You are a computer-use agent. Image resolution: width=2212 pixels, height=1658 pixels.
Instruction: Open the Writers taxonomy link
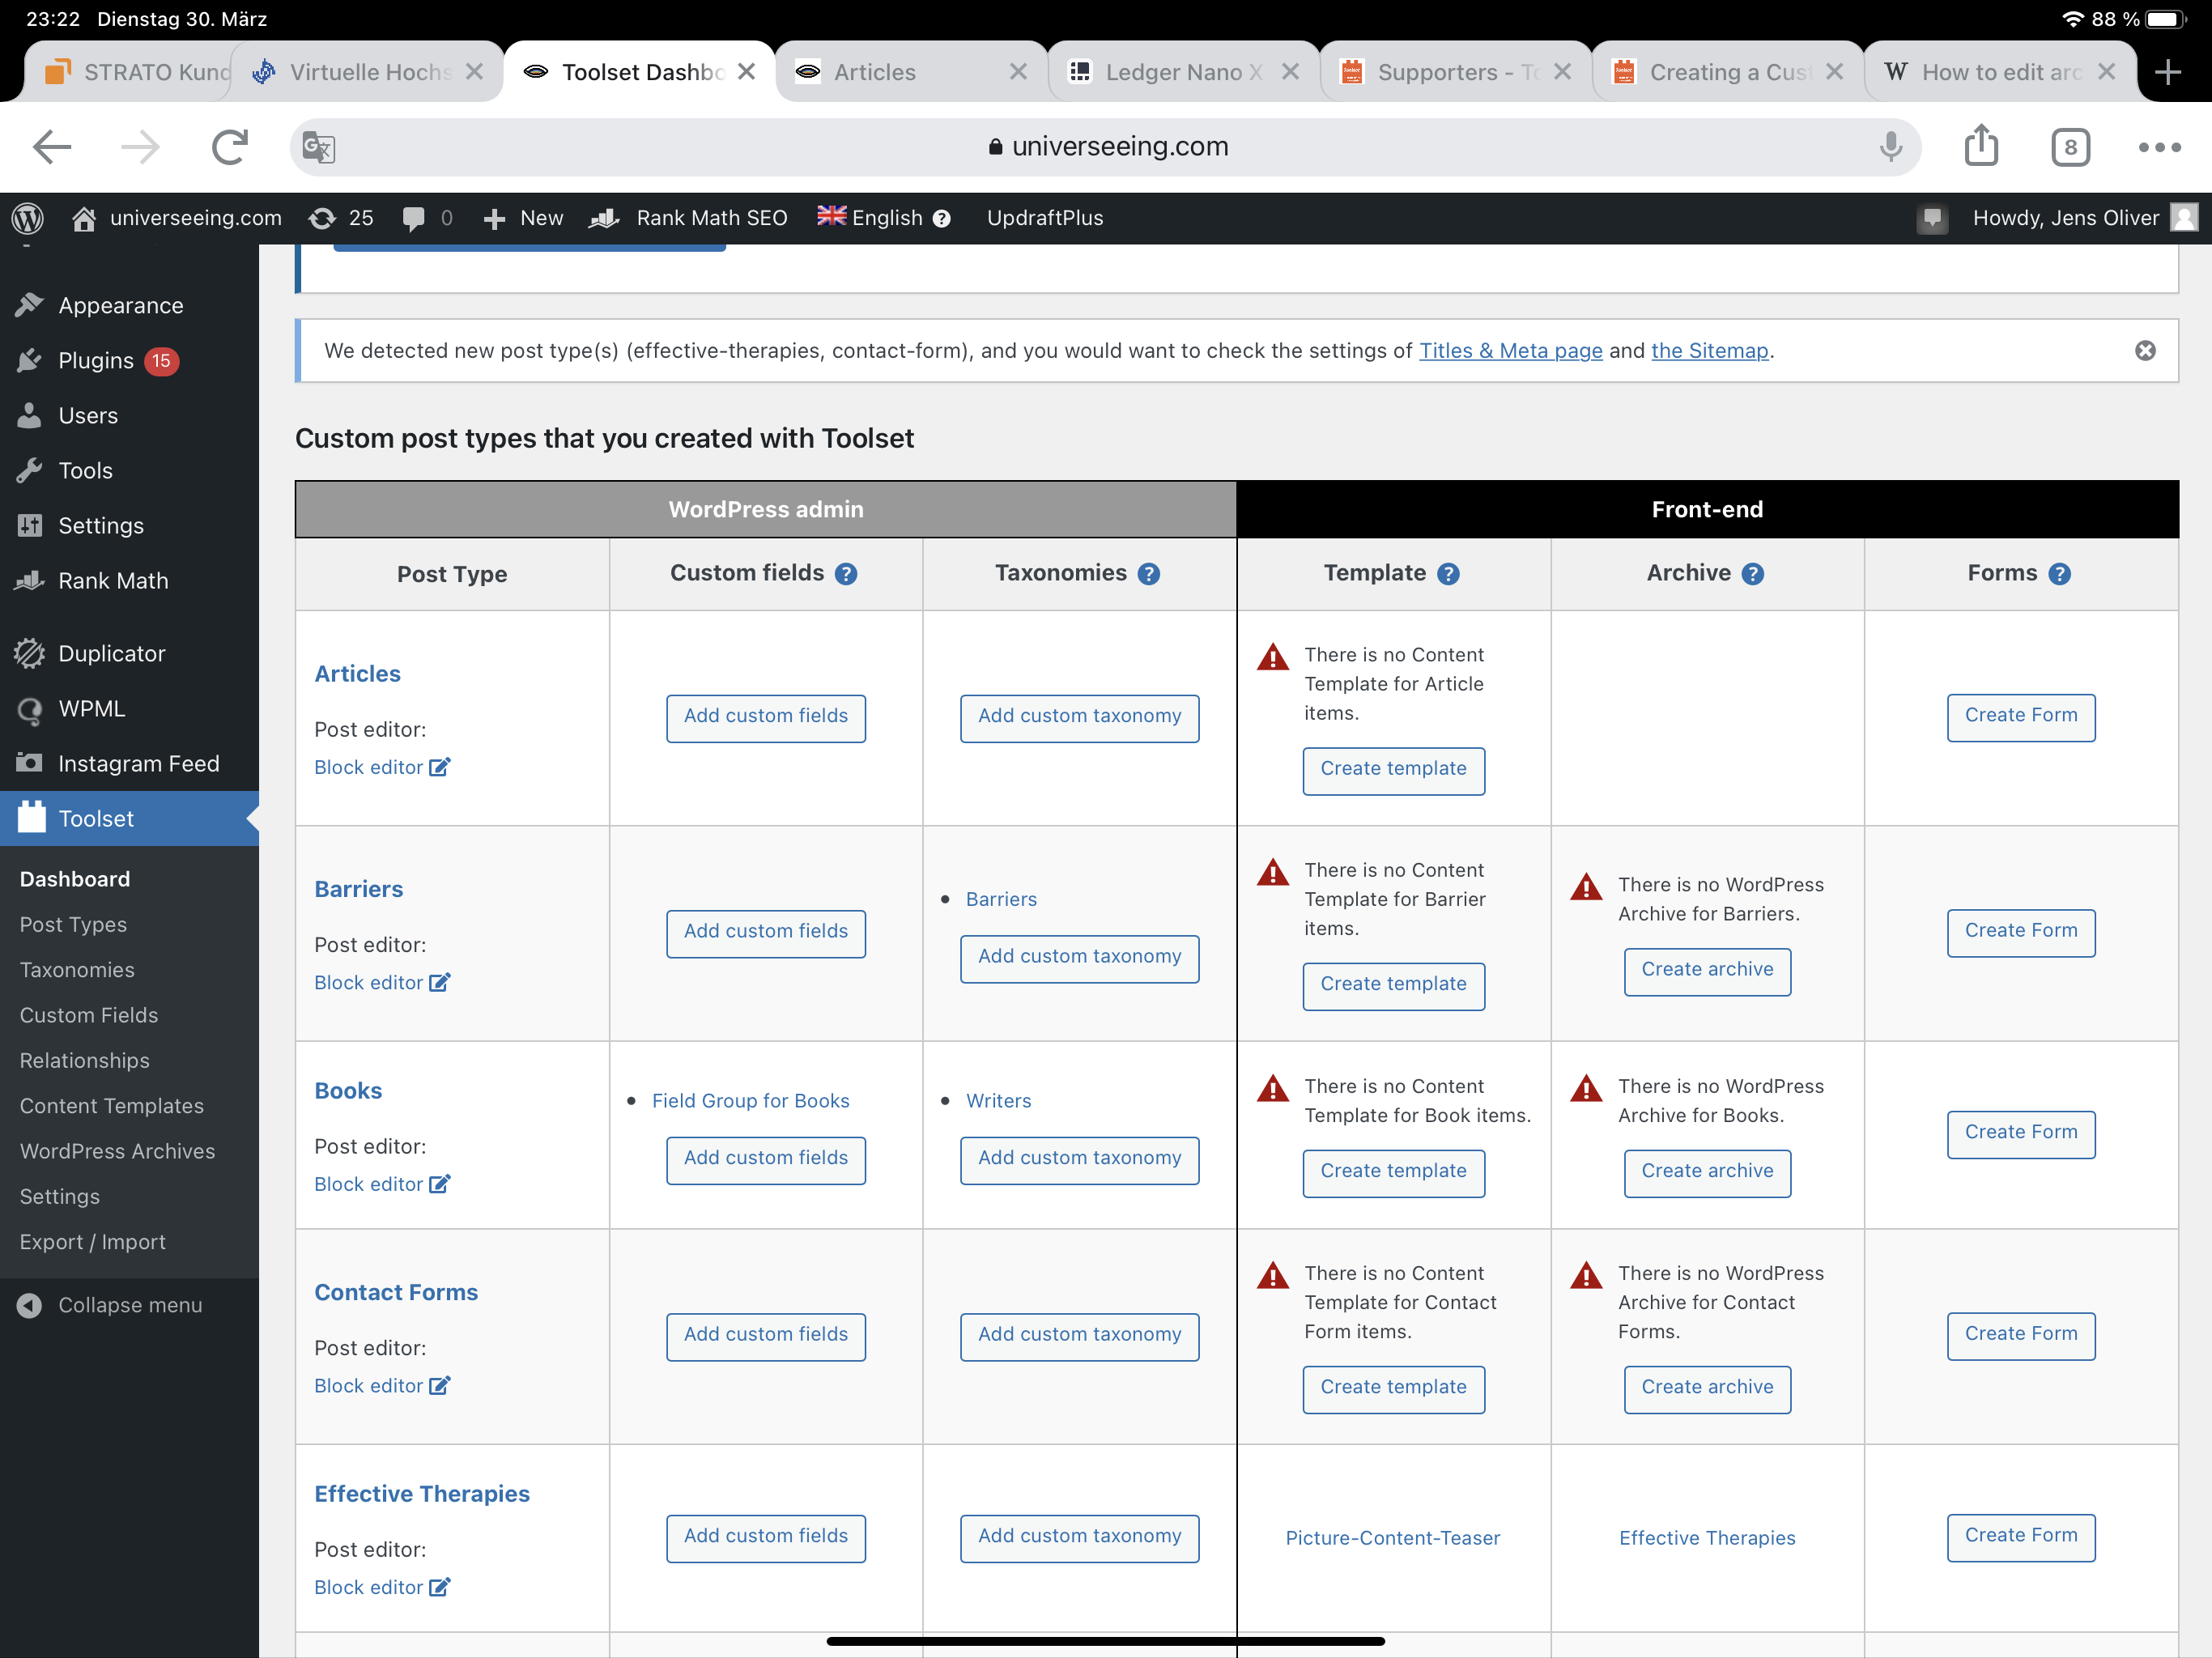[x=998, y=1100]
